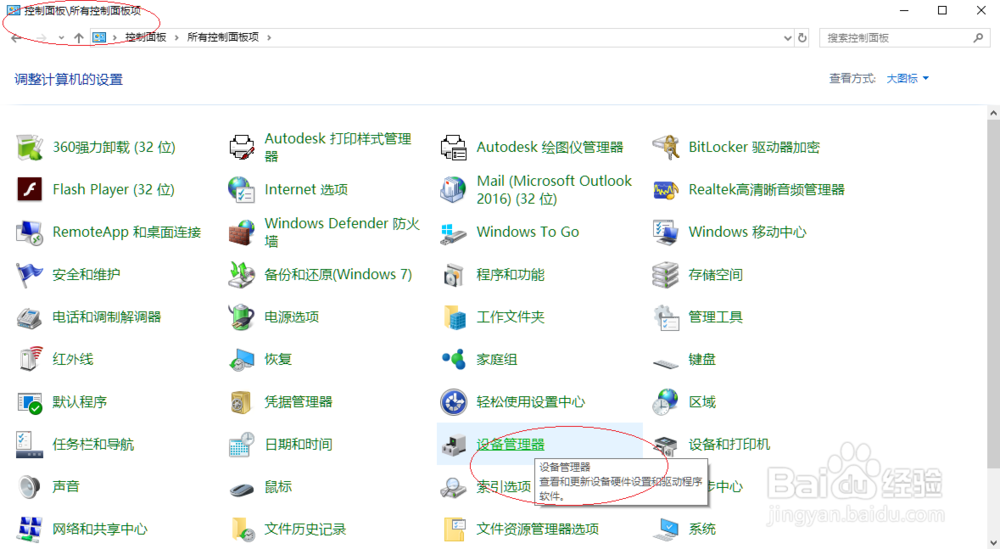
Task: Click the 凭据管理器 safe icon
Action: pyautogui.click(x=242, y=402)
